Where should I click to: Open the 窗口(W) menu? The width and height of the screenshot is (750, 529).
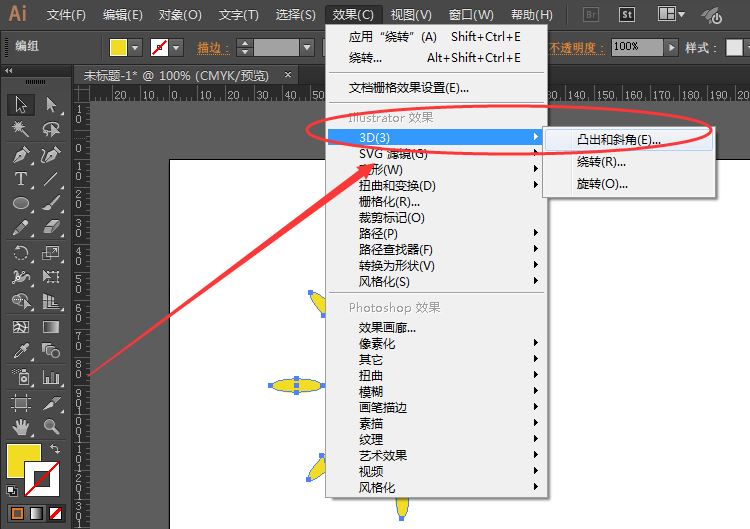tap(471, 15)
